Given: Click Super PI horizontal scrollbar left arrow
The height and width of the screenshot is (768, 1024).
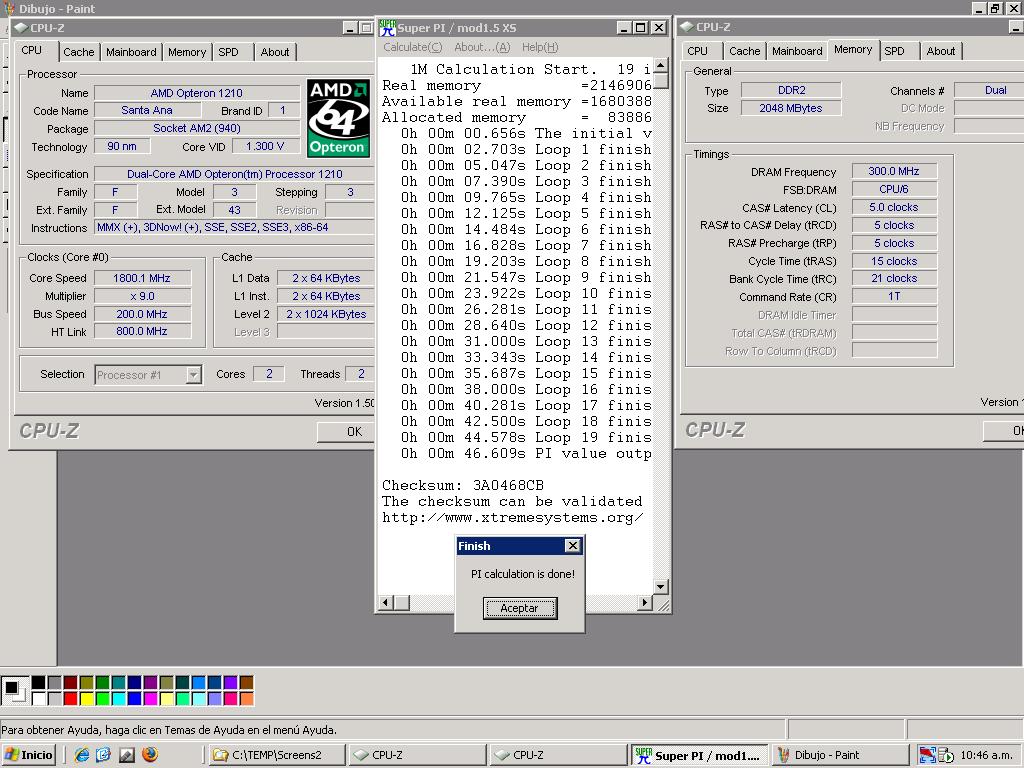Looking at the screenshot, I should click(x=386, y=602).
